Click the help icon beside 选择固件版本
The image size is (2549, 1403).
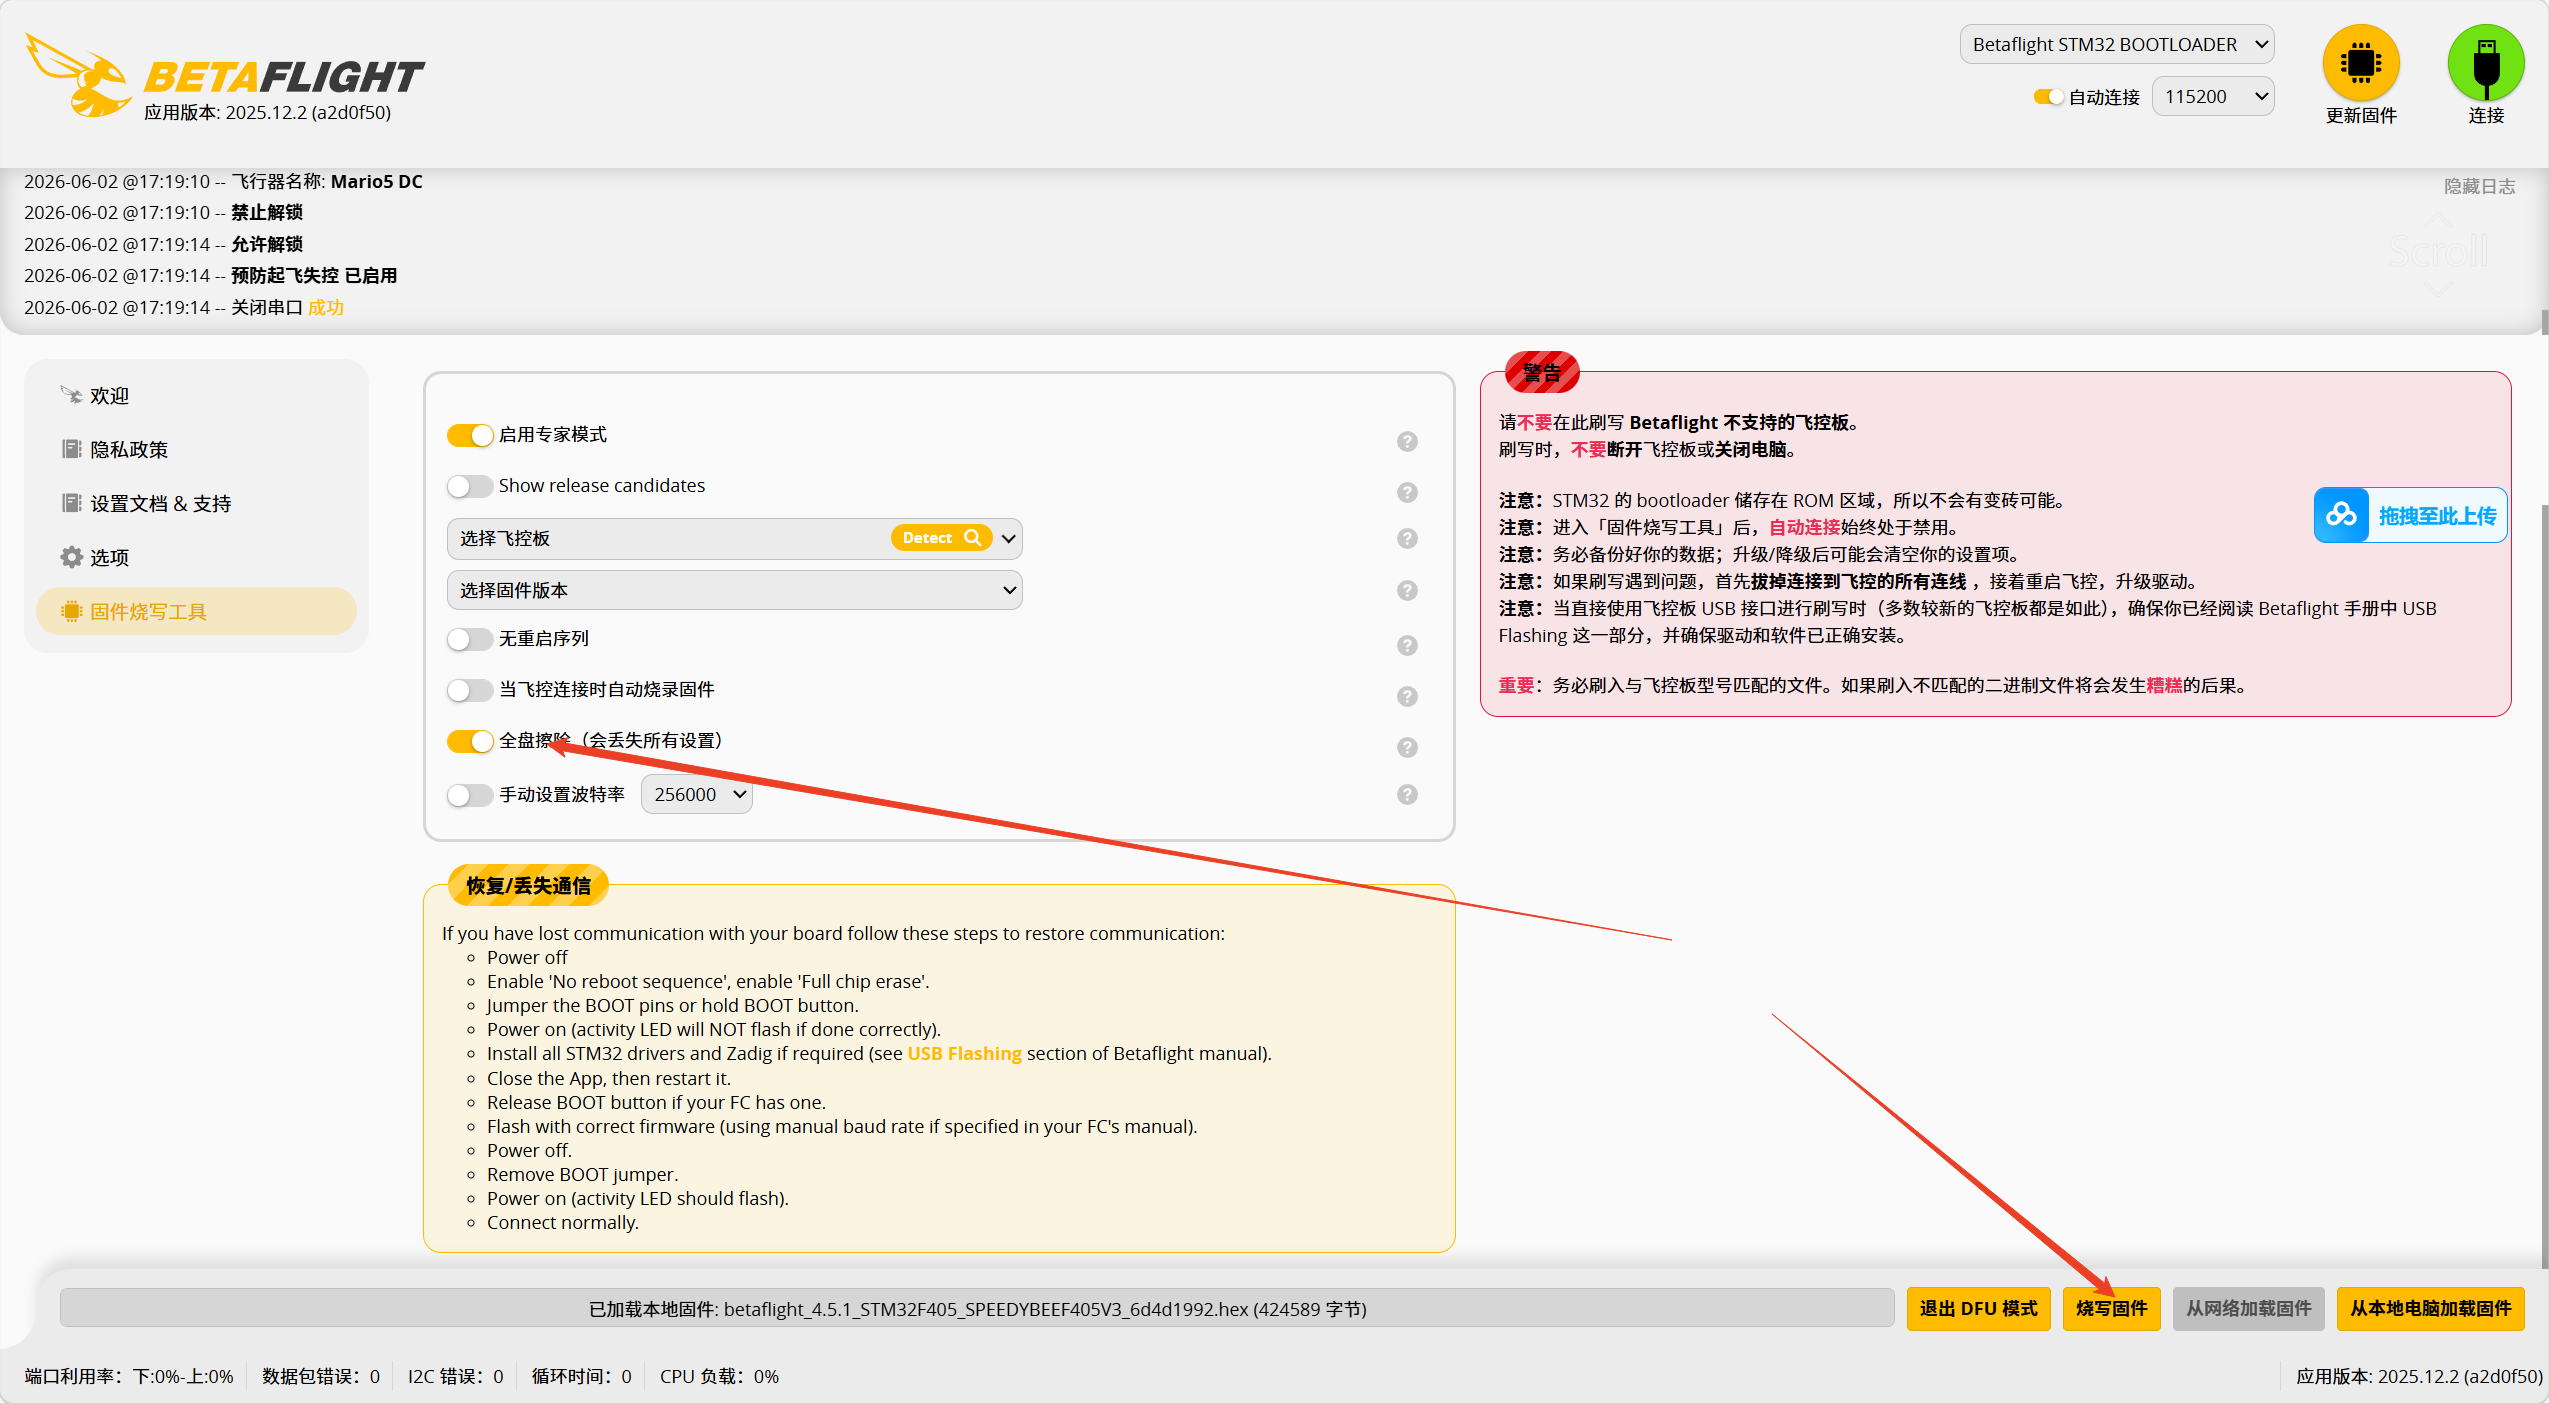point(1407,590)
